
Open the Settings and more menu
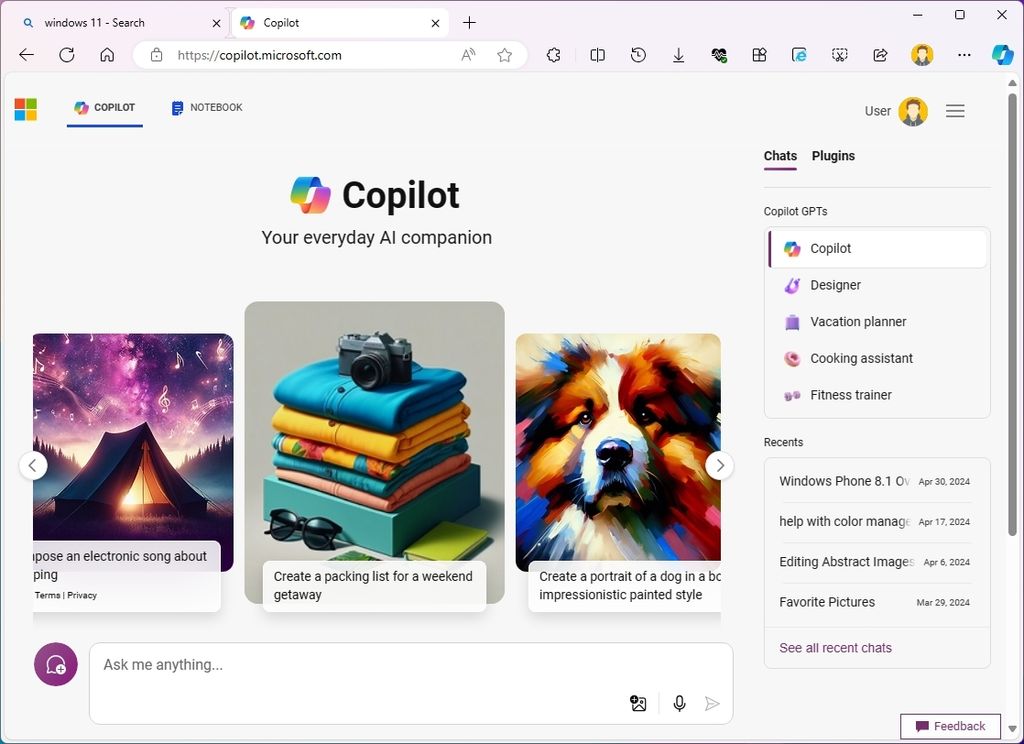963,55
